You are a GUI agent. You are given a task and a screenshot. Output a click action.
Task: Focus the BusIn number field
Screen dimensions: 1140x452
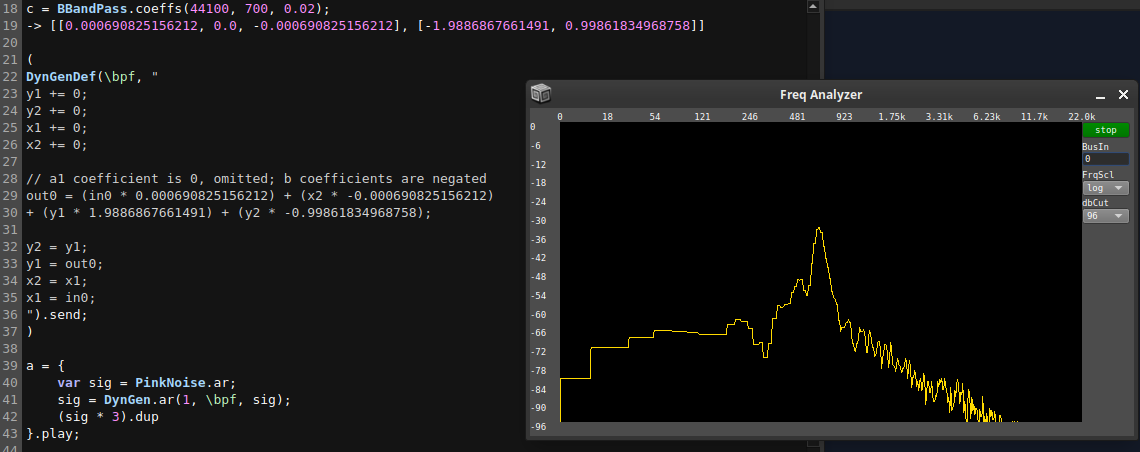(x=1105, y=159)
